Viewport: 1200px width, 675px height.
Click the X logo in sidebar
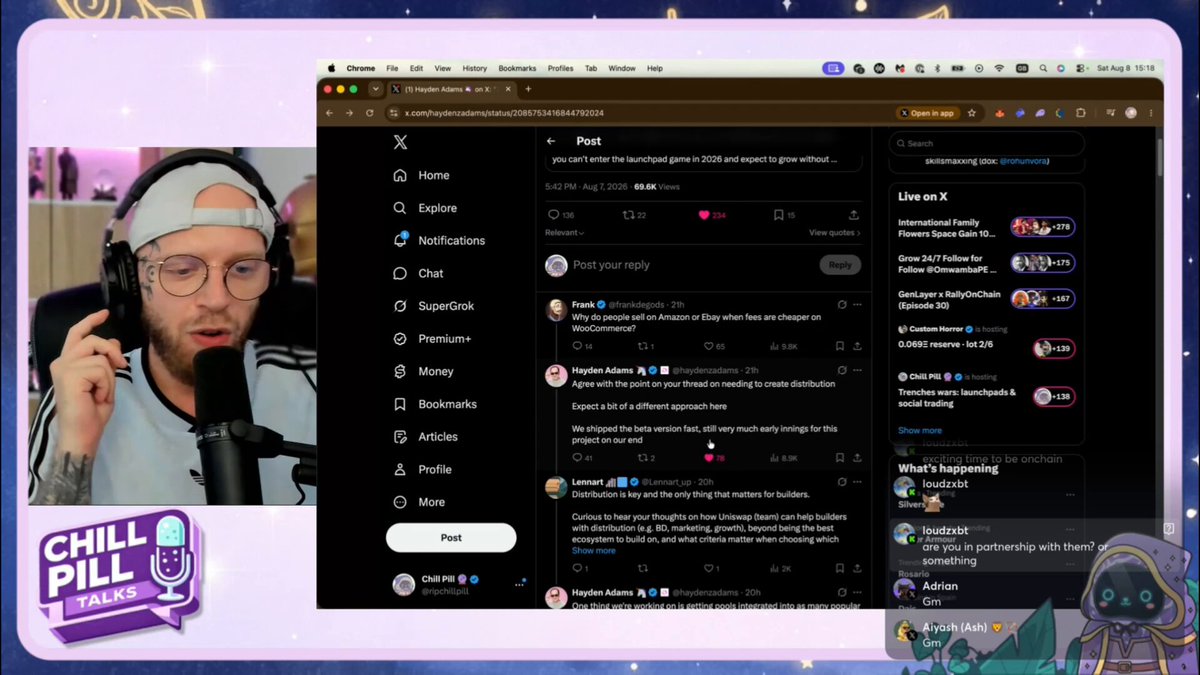(400, 142)
